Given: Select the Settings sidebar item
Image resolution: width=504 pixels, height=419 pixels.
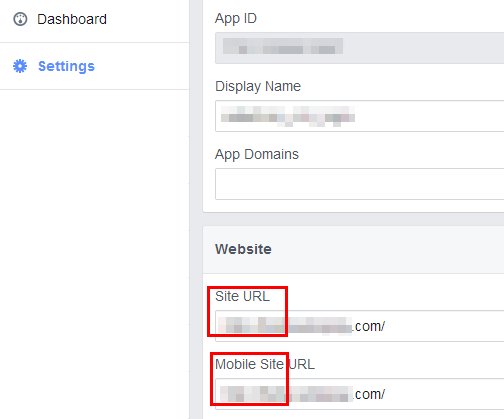Looking at the screenshot, I should [95, 66].
